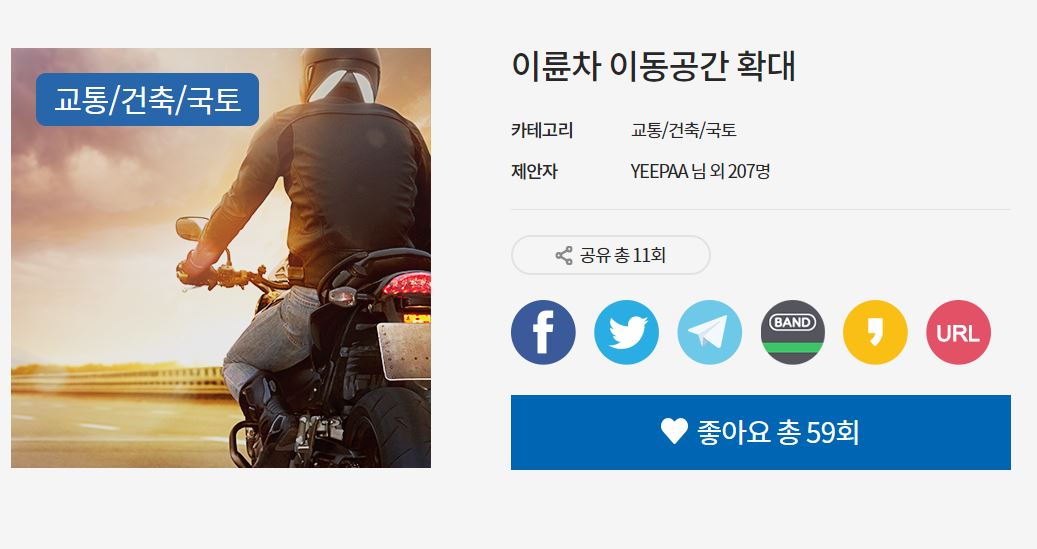Click the share symbol beside 공유 총 11회
The image size is (1037, 549).
tap(564, 255)
